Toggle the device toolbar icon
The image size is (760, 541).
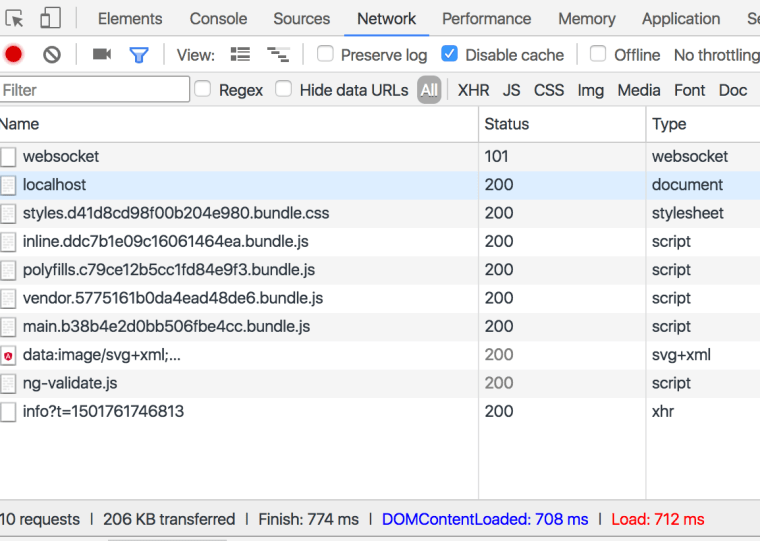pos(50,19)
